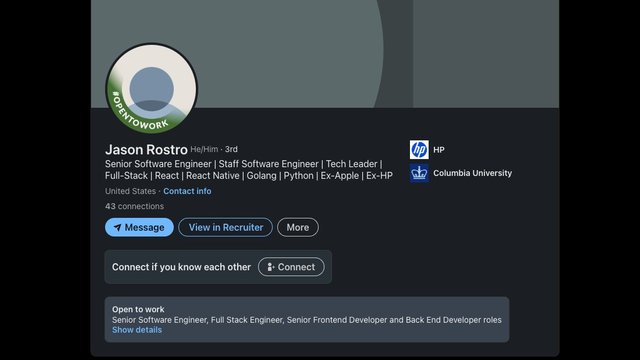Click the Connect button
640x360 pixels.
point(291,267)
